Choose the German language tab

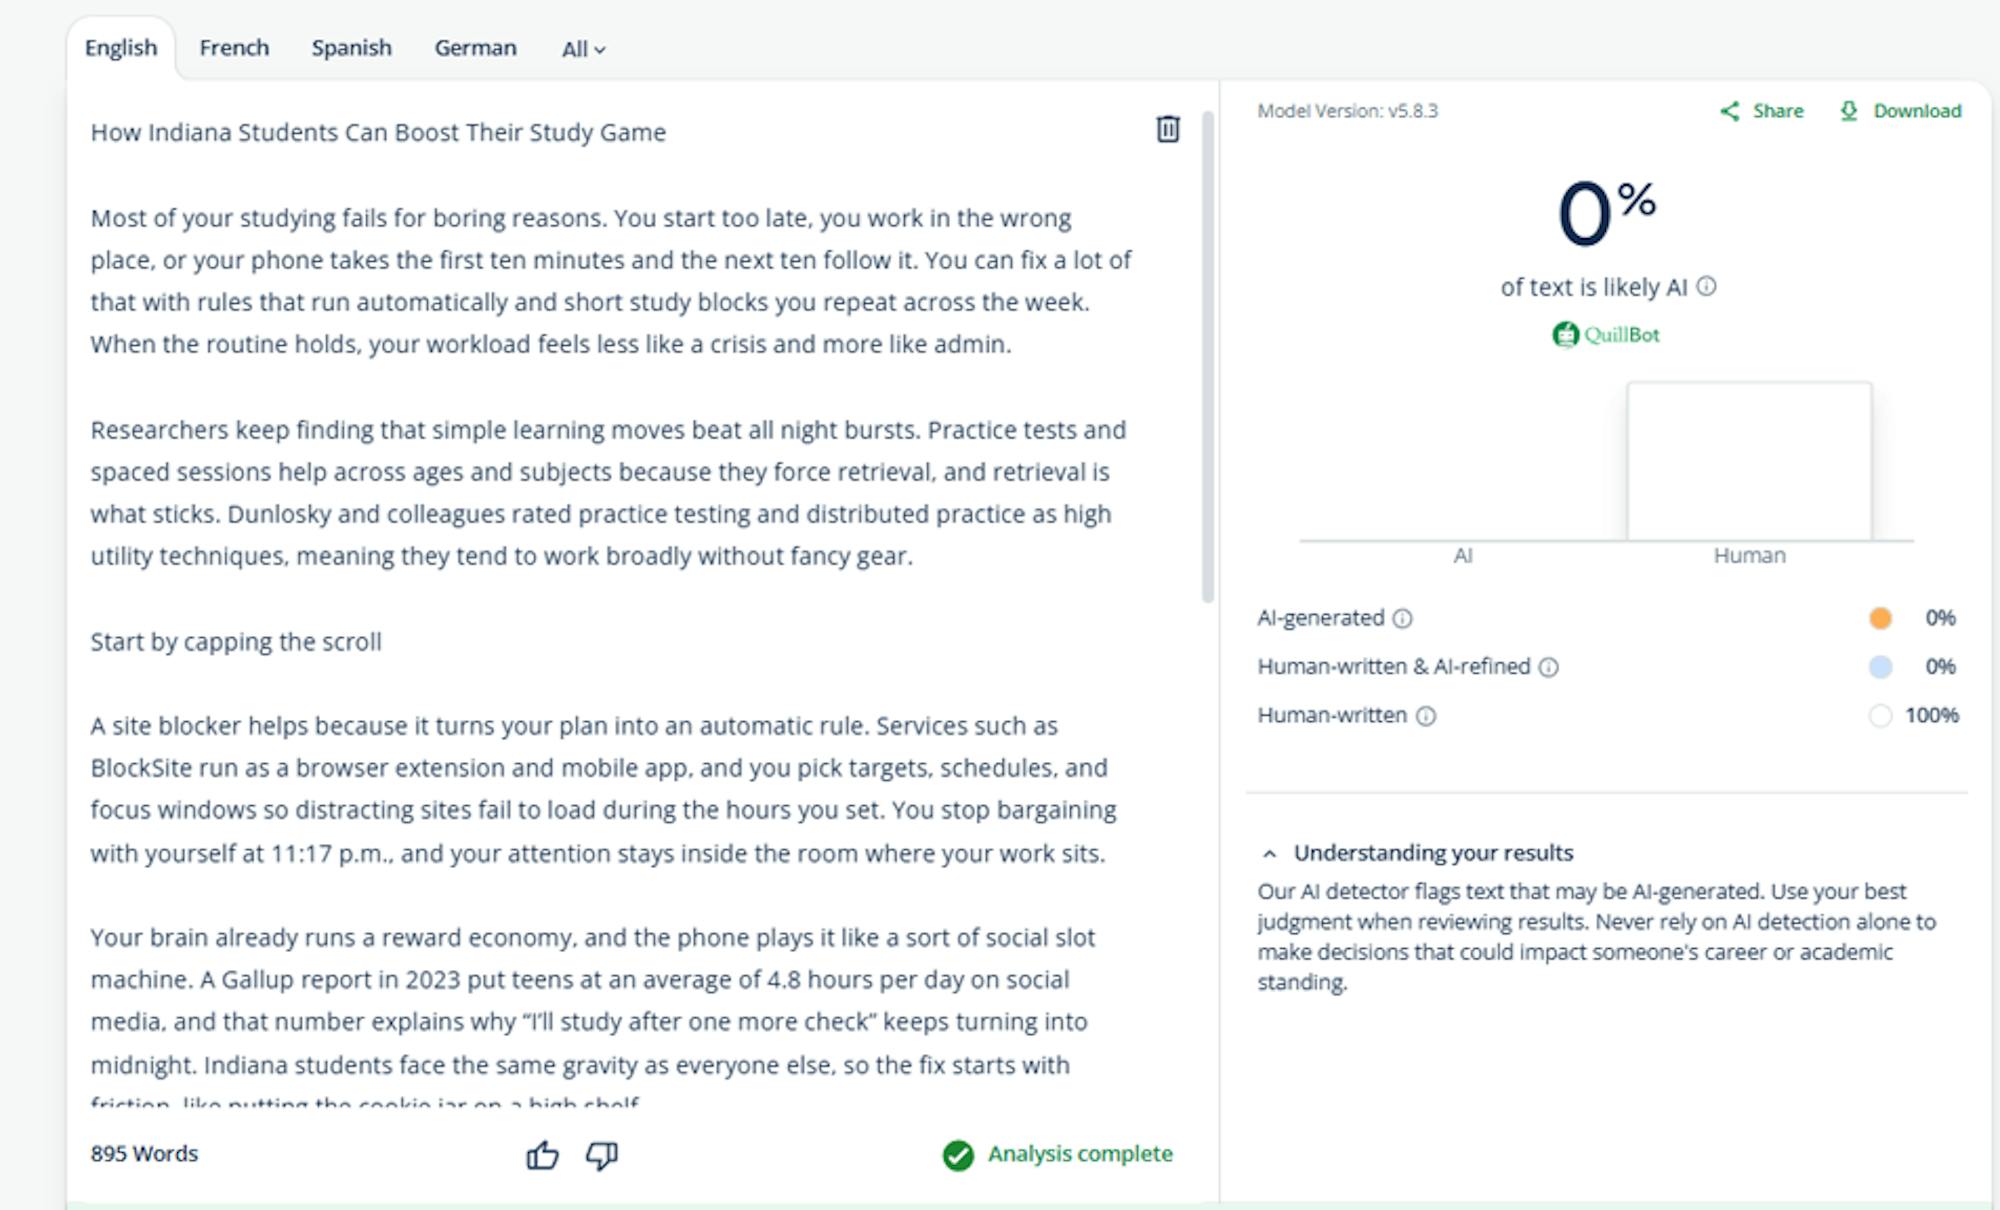[475, 48]
